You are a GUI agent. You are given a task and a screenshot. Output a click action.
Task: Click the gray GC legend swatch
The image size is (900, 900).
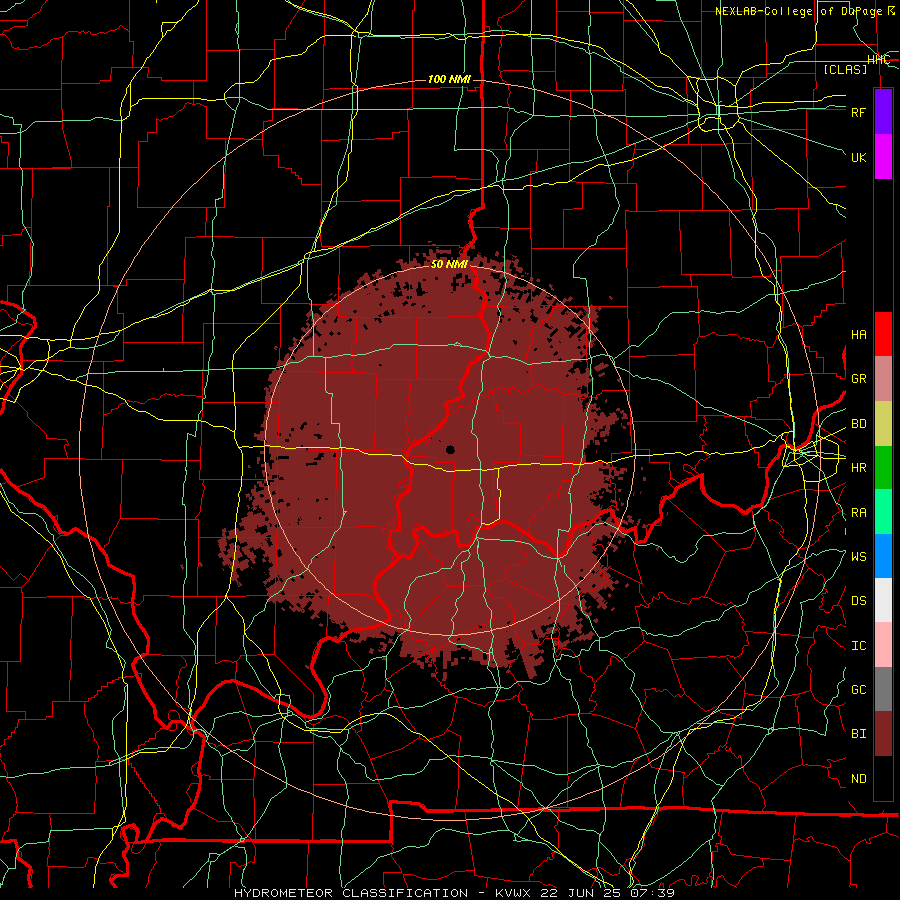883,689
